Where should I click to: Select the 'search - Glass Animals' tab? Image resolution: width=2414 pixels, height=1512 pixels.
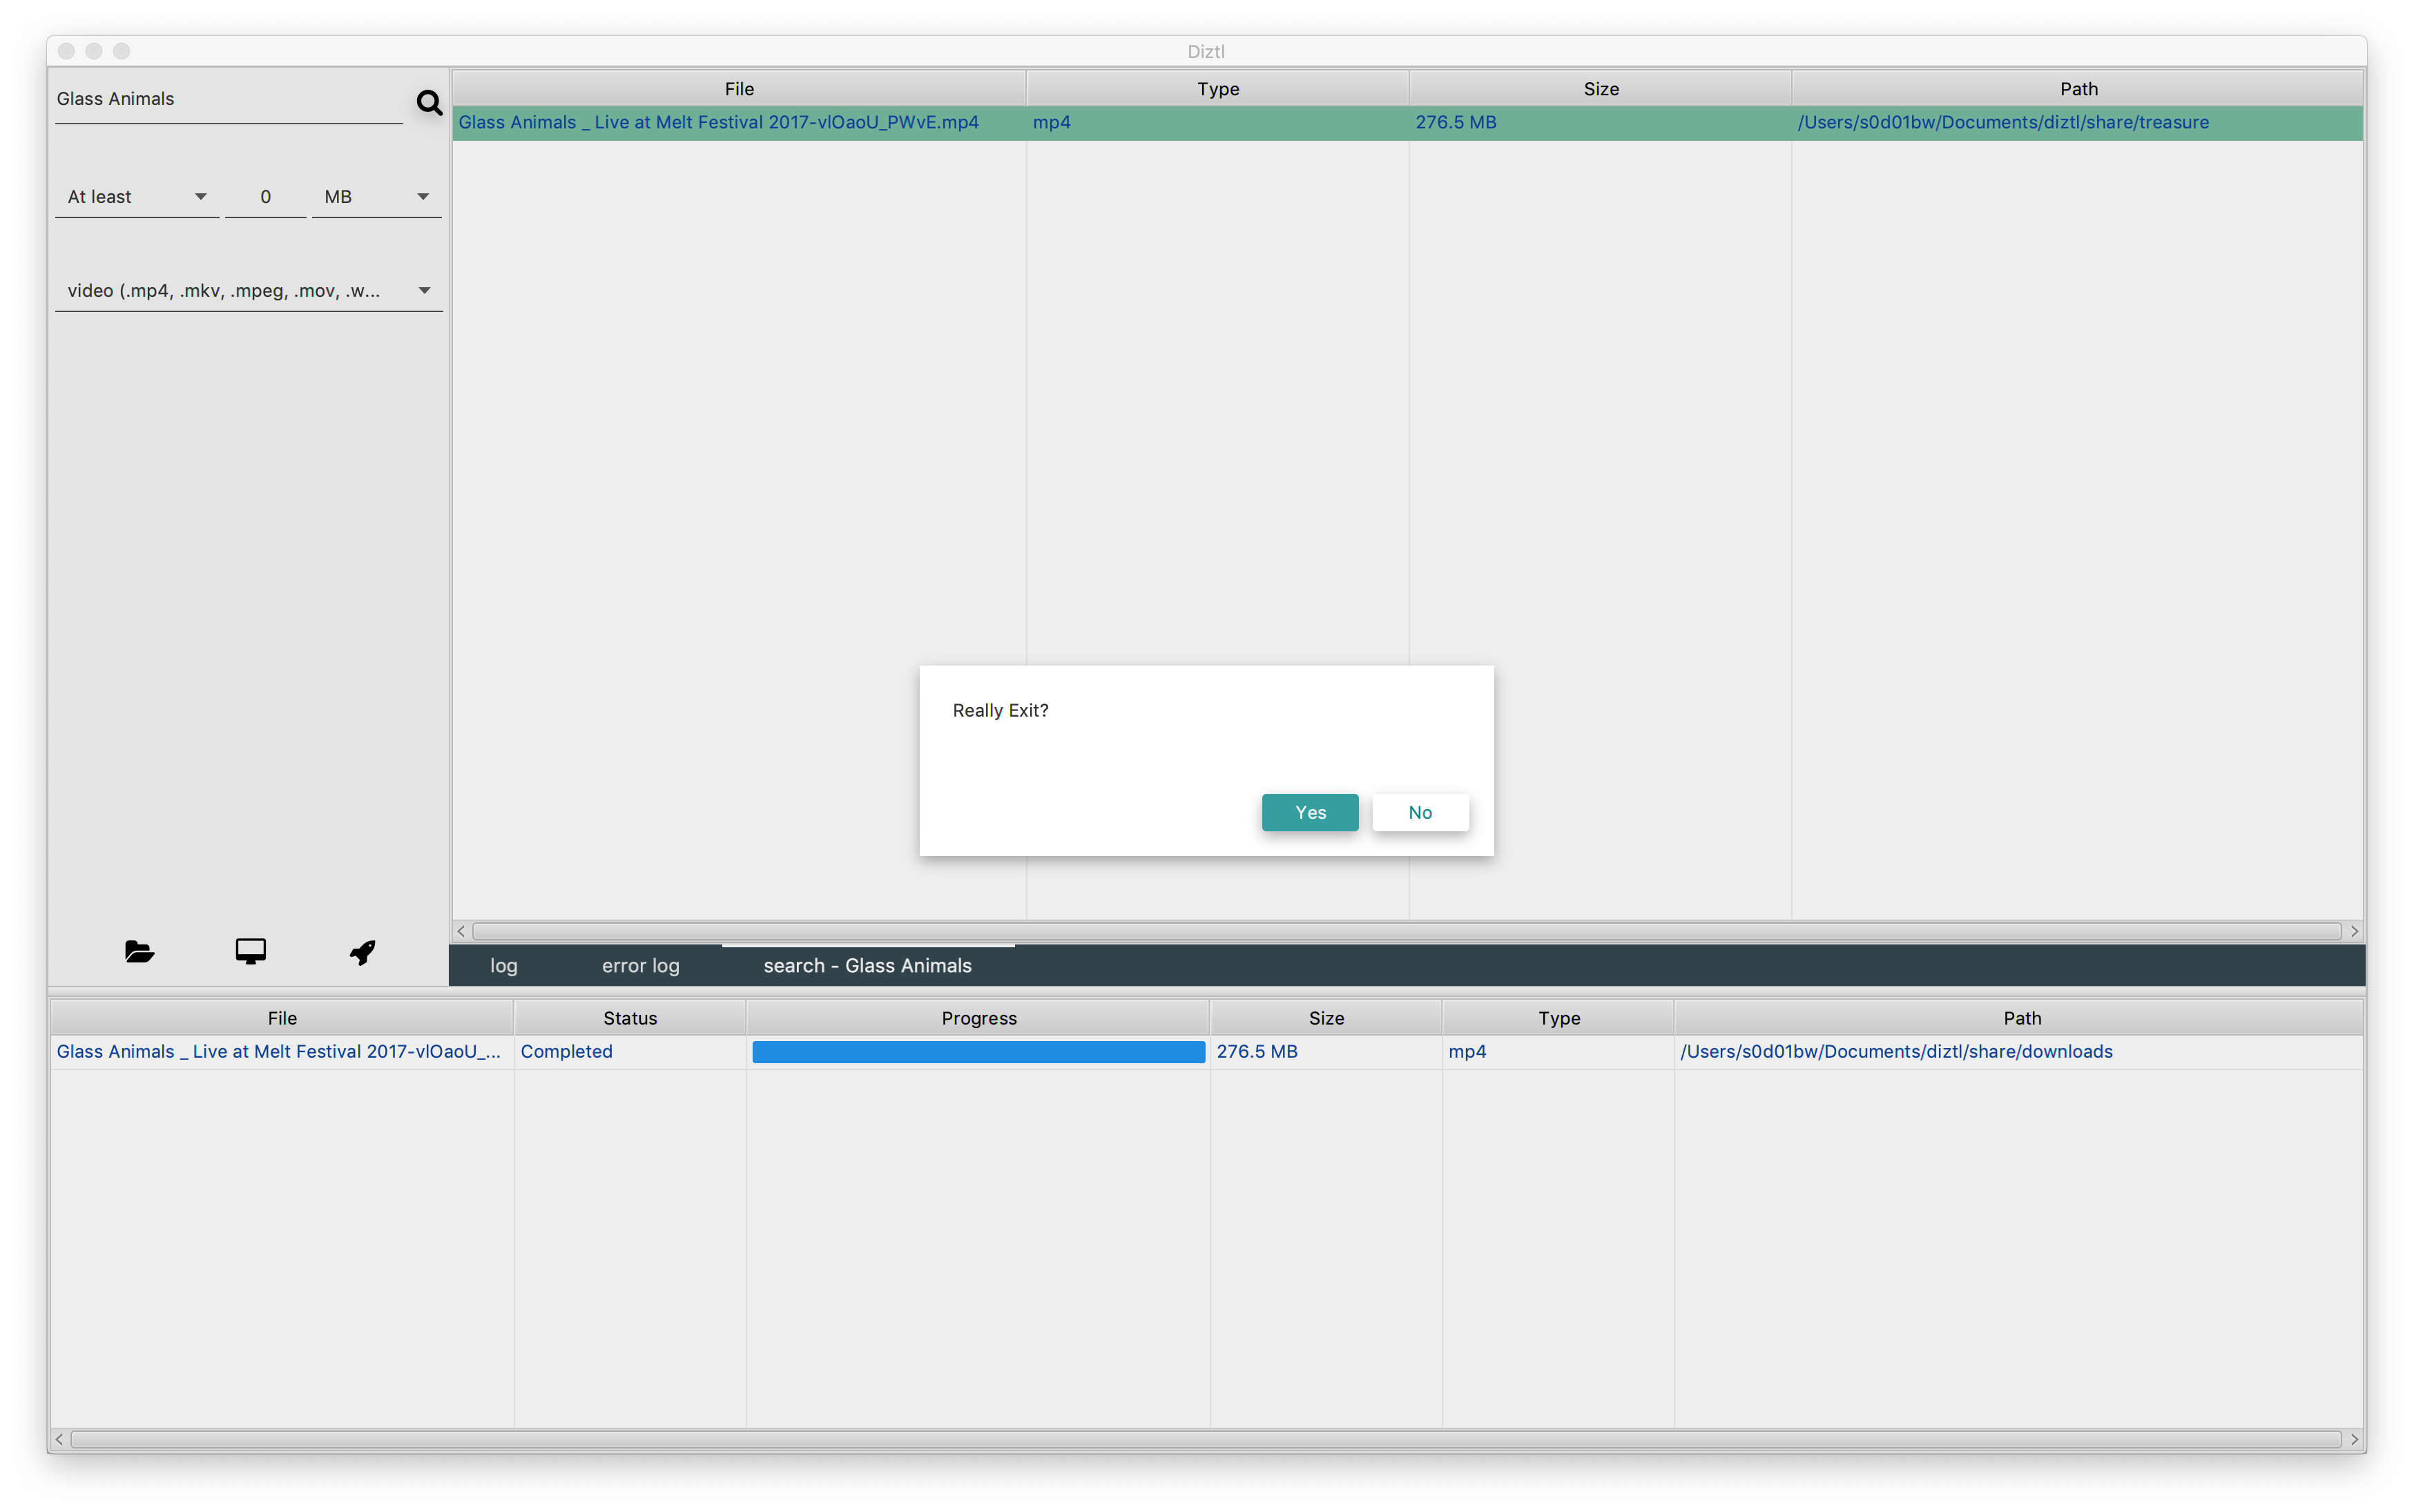tap(868, 965)
